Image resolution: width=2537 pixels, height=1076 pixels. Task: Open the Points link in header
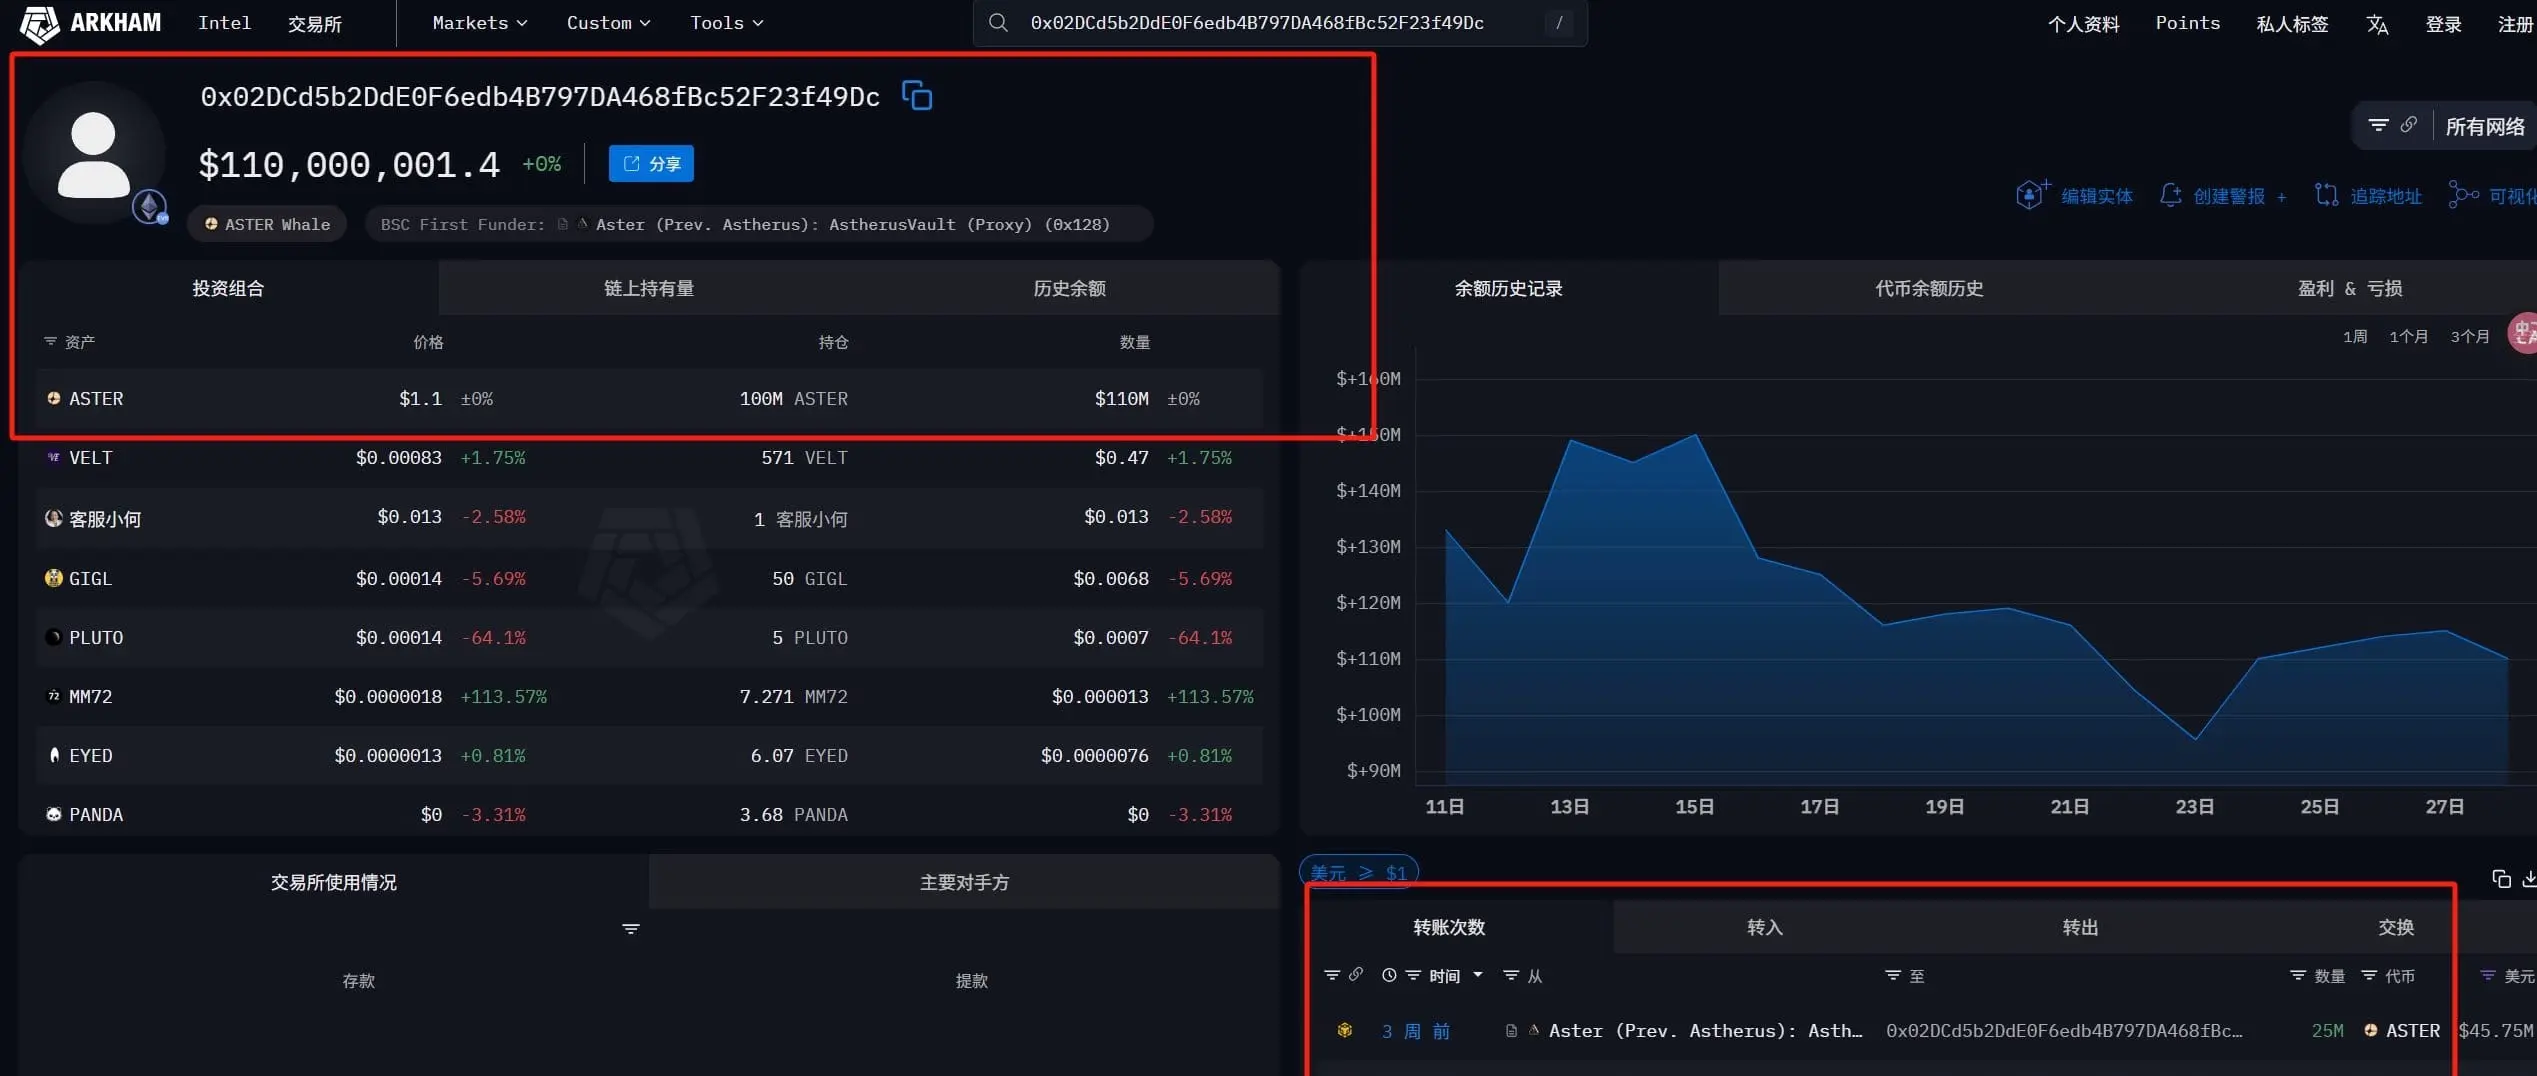point(2187,23)
